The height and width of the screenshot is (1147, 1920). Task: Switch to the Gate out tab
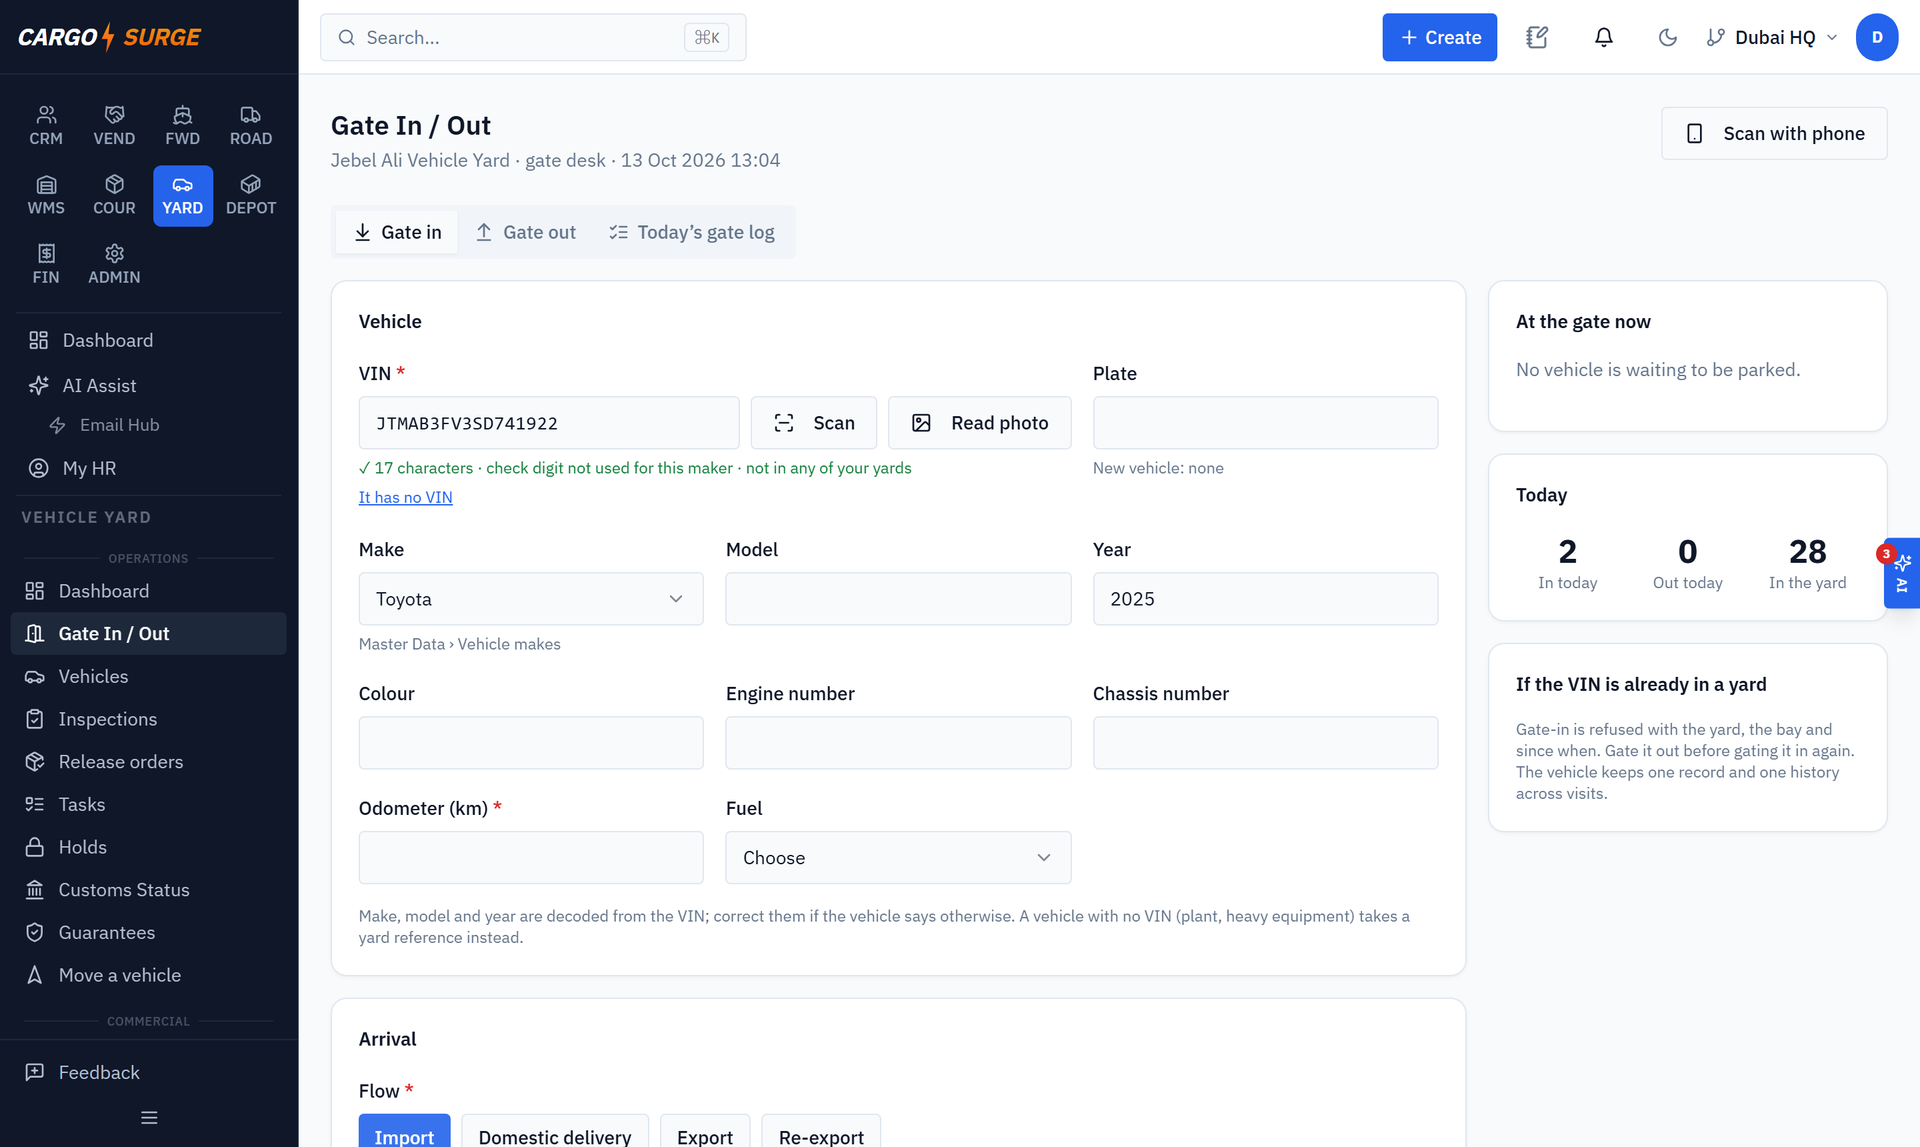[x=526, y=232]
